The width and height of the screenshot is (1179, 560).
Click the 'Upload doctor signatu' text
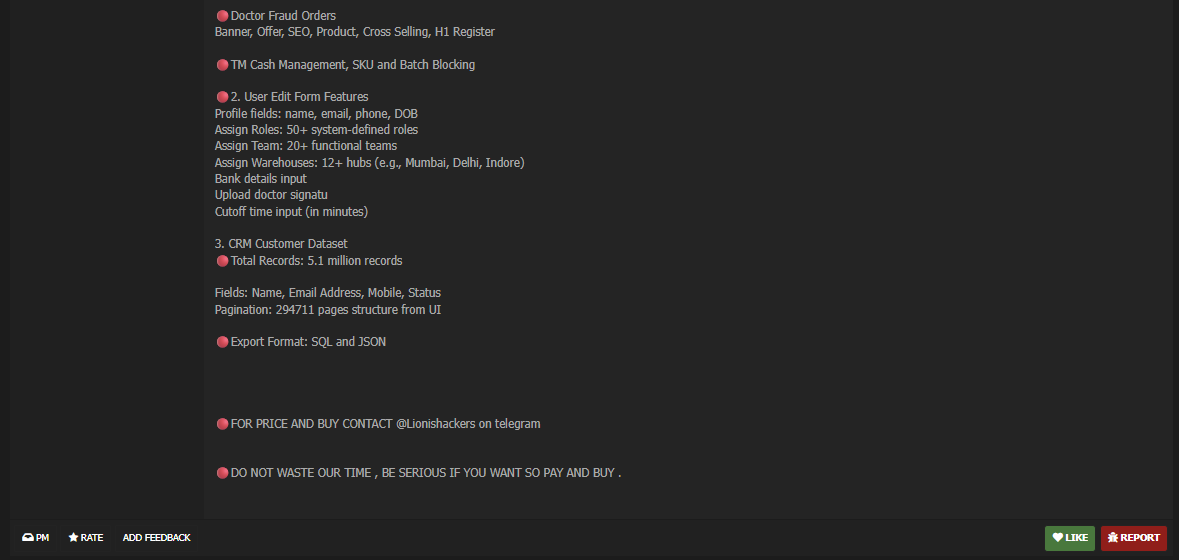[271, 195]
